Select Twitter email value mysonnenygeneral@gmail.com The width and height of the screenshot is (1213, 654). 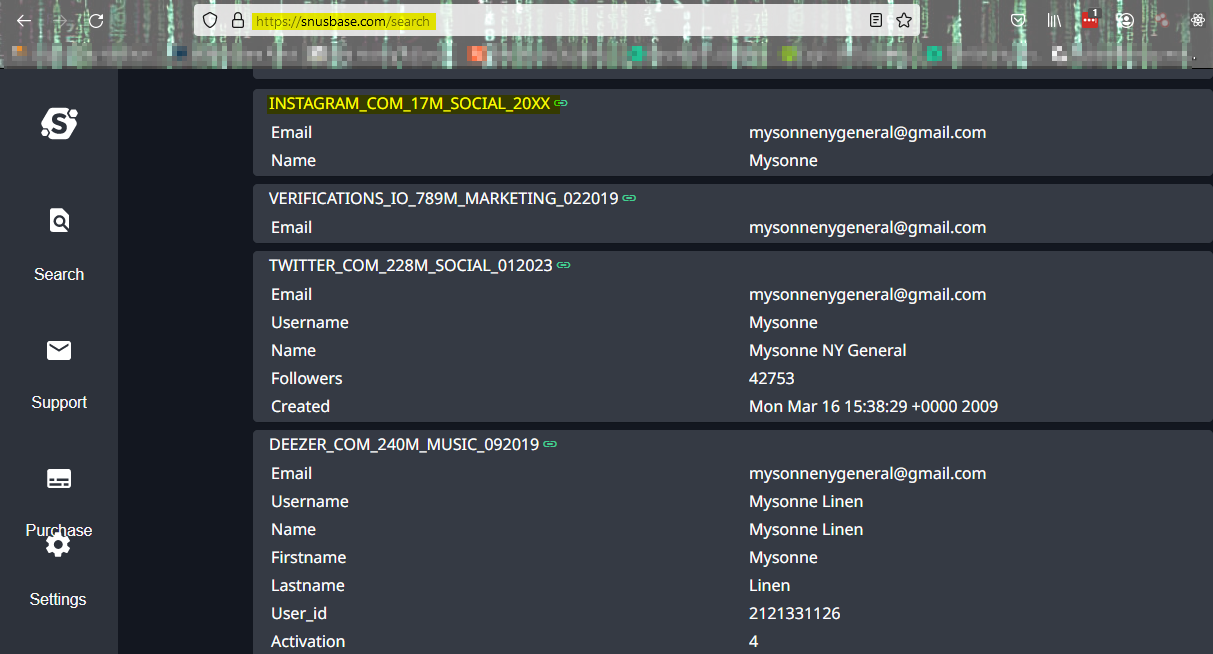point(868,294)
